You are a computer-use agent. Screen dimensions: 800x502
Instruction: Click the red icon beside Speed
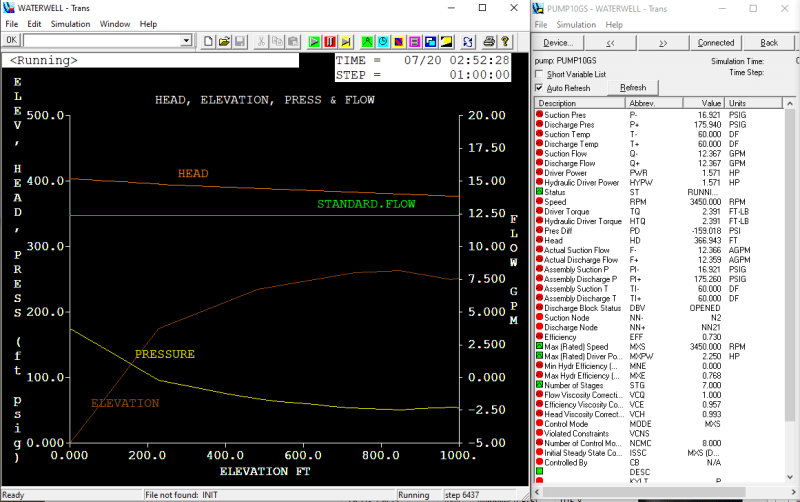[539, 201]
